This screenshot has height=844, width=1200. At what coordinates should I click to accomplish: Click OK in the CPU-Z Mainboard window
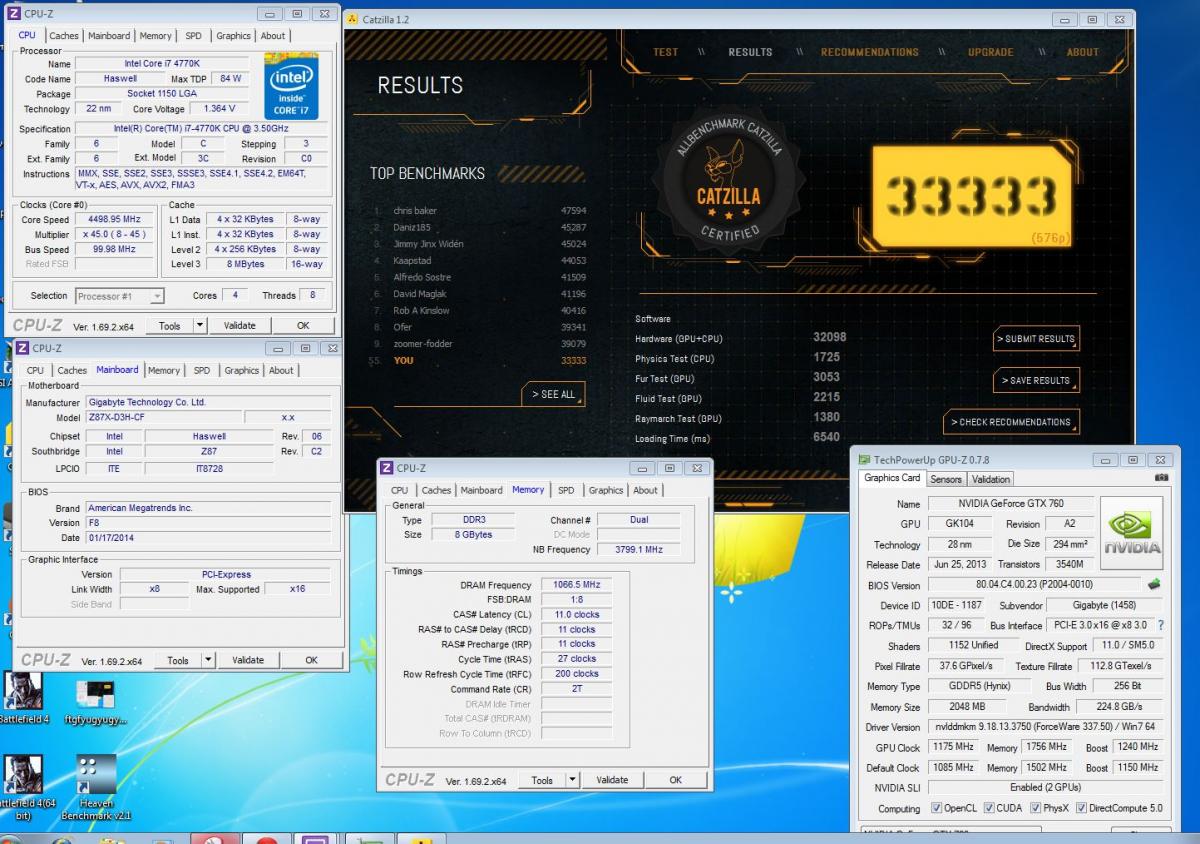coord(311,660)
